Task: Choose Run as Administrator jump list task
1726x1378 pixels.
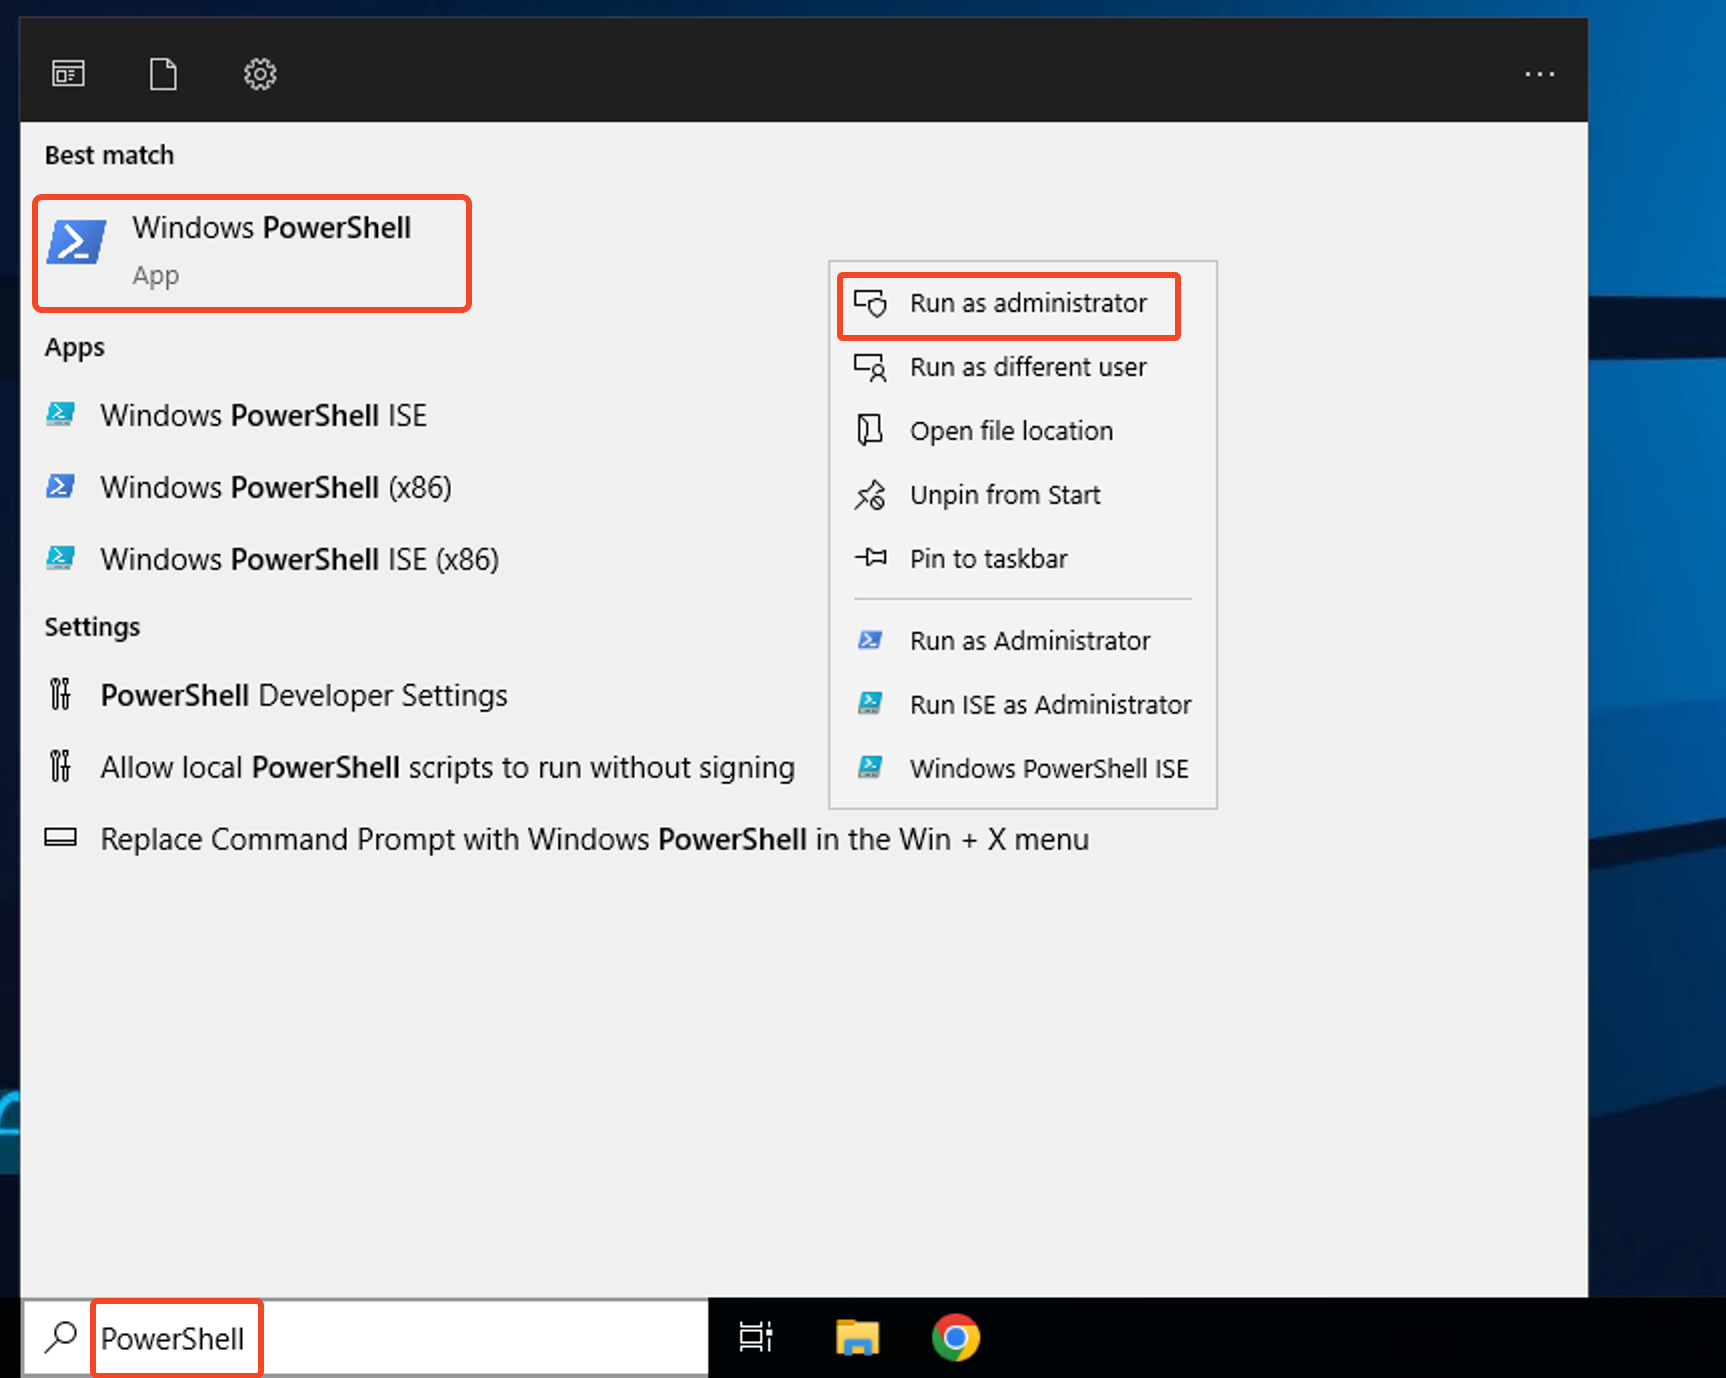Action: (x=1023, y=641)
